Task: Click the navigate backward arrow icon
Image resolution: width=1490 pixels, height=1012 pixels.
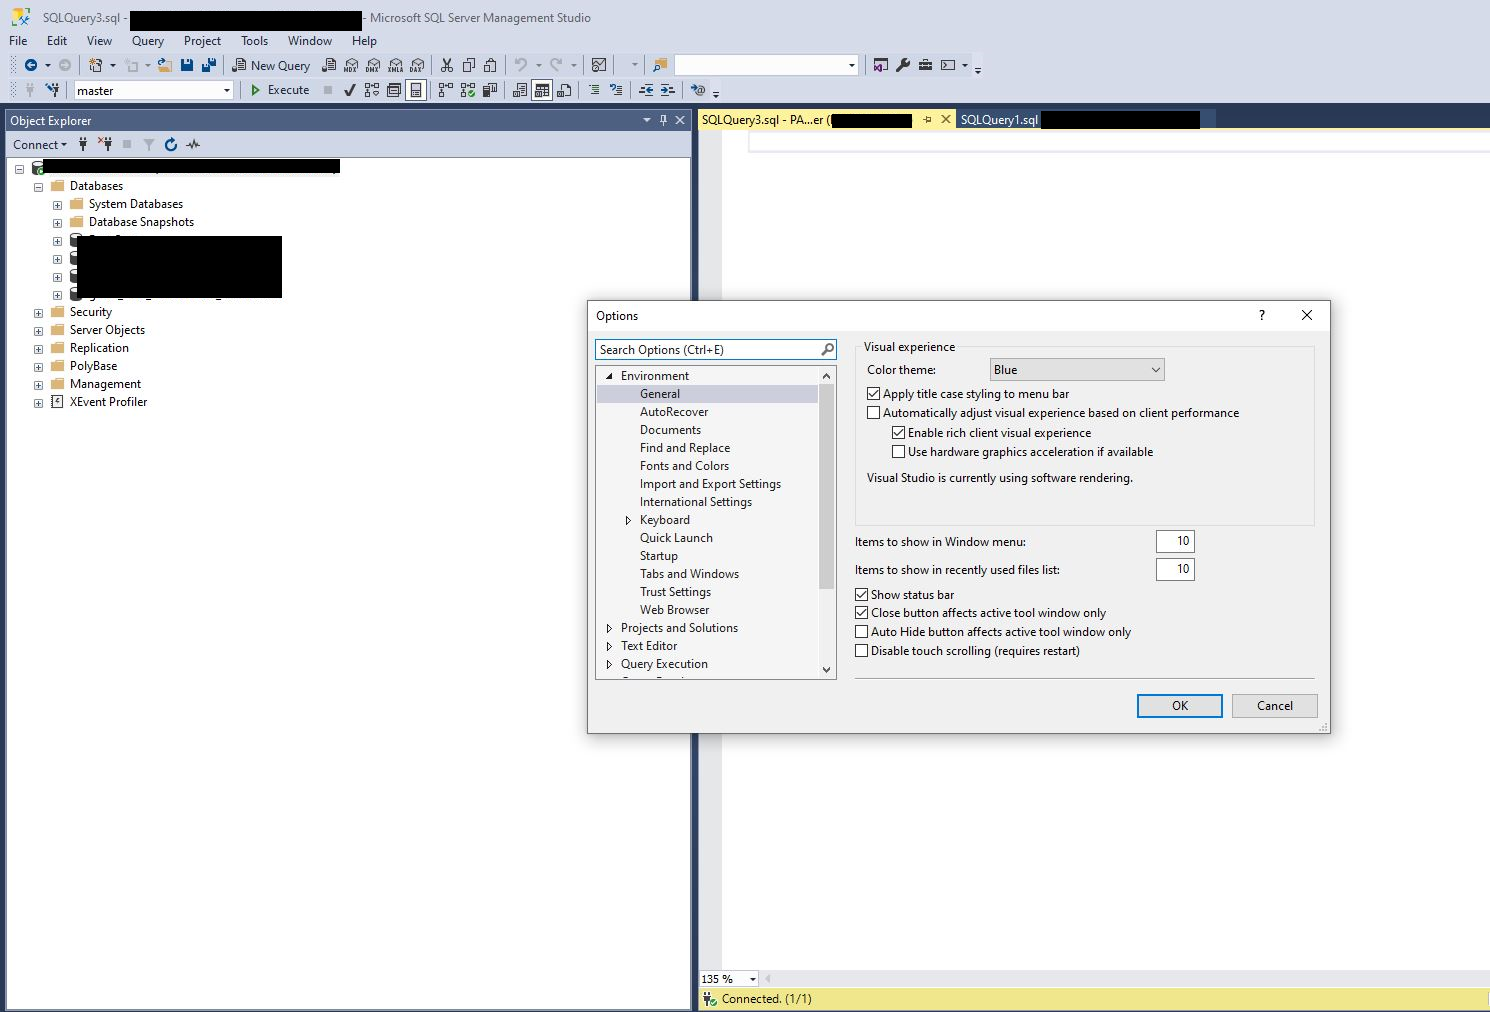Action: click(31, 65)
